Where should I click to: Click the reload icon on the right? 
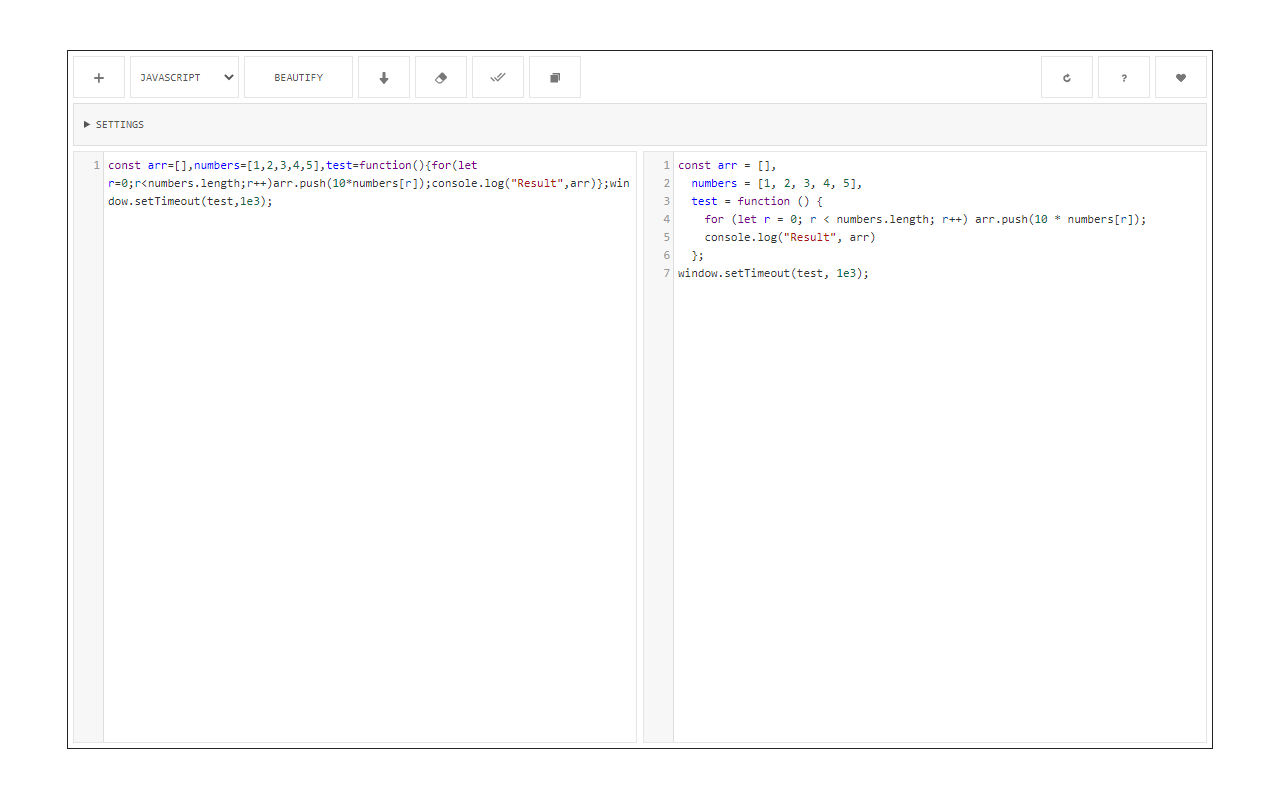coord(1066,77)
